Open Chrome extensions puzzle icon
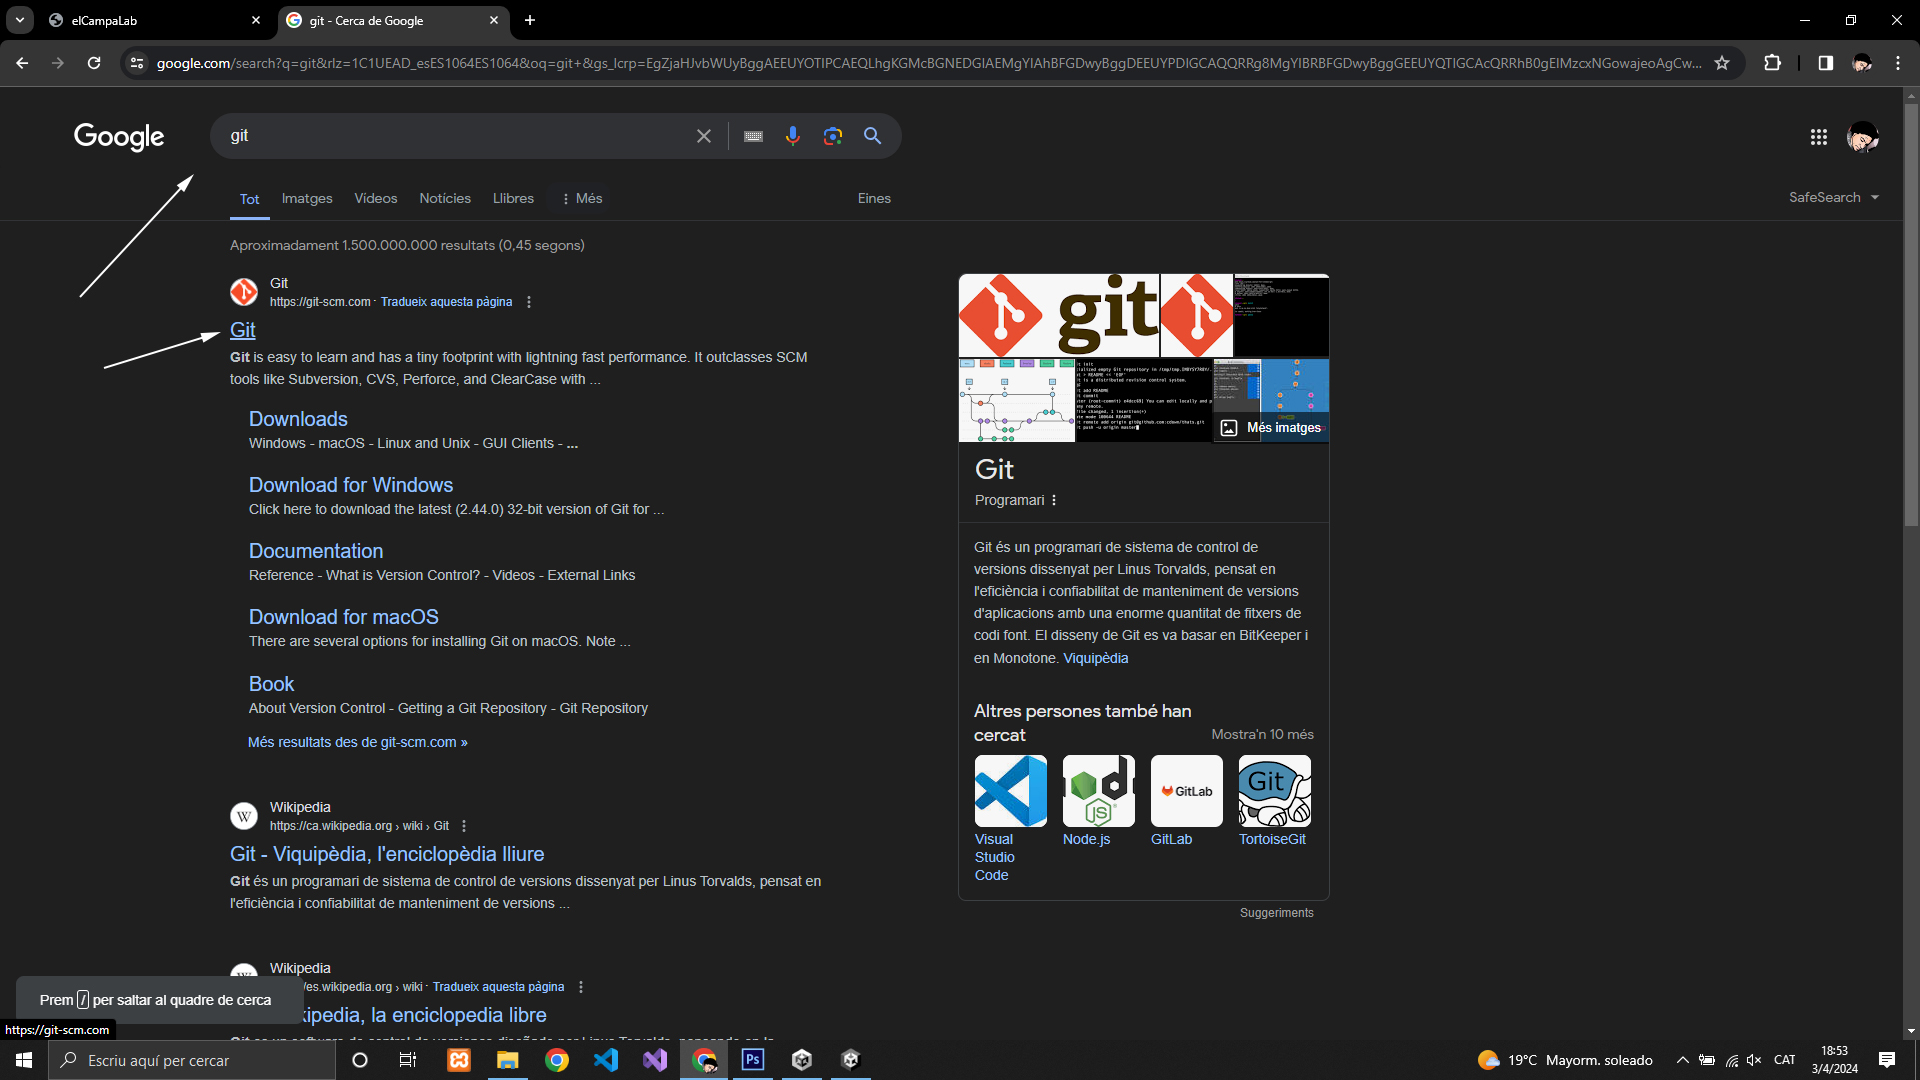The image size is (1920, 1080). [1772, 63]
